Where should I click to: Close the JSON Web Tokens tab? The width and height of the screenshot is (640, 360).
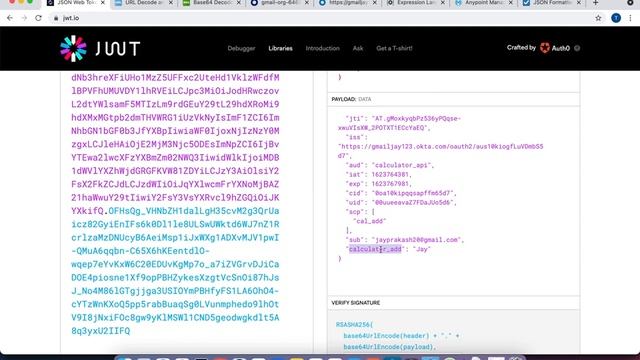point(102,3)
